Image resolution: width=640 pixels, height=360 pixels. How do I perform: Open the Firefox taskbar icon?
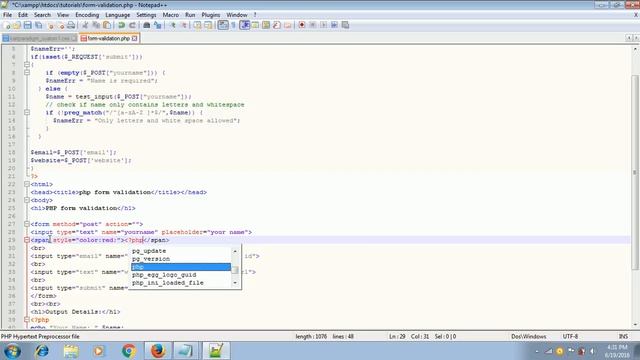[158, 351]
